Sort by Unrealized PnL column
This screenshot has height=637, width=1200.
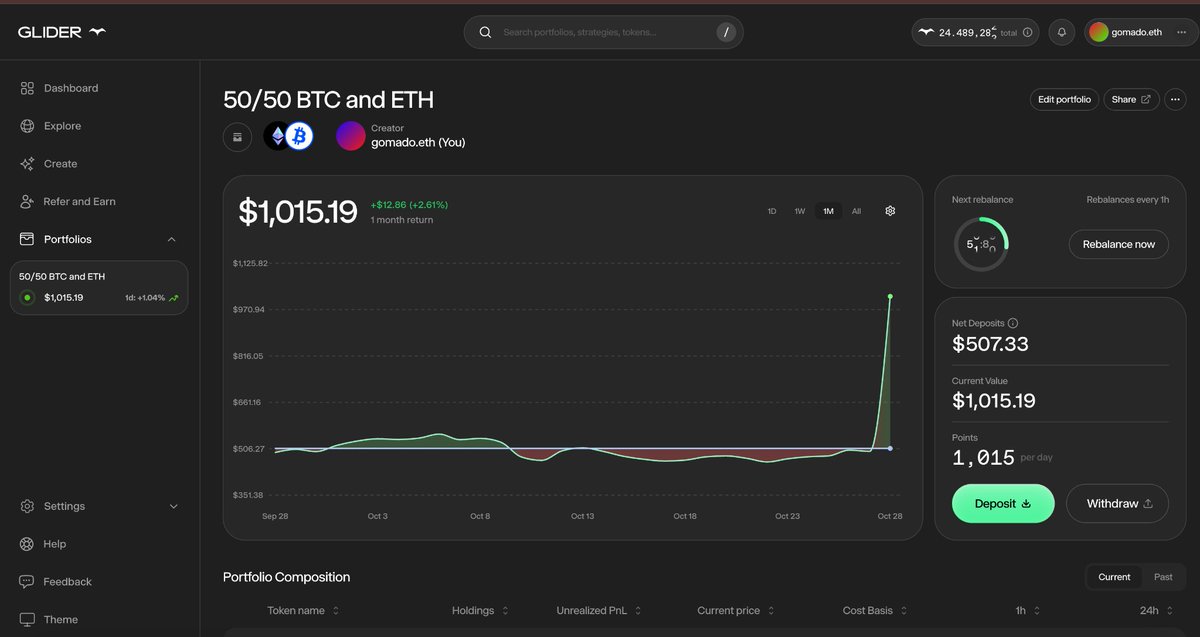click(x=599, y=610)
